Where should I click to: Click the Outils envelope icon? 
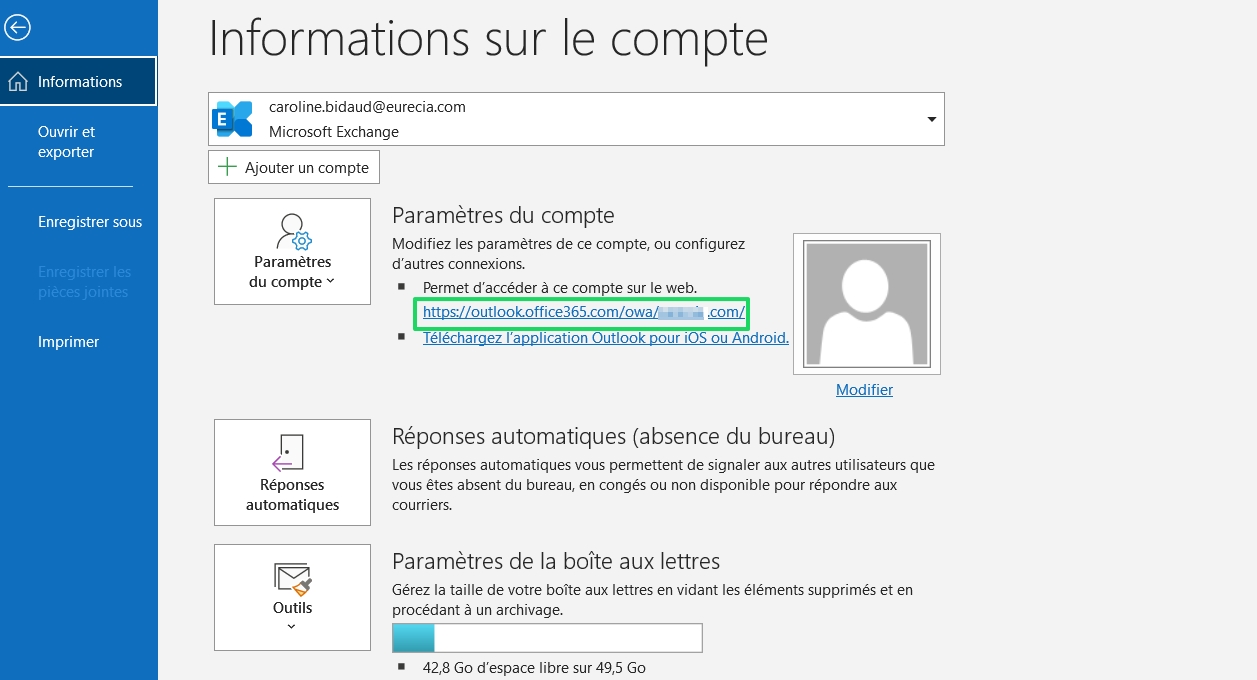[x=293, y=579]
